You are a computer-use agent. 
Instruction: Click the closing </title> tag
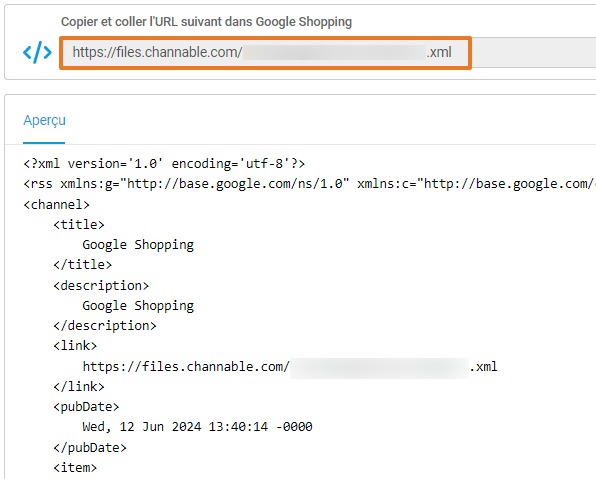82,265
